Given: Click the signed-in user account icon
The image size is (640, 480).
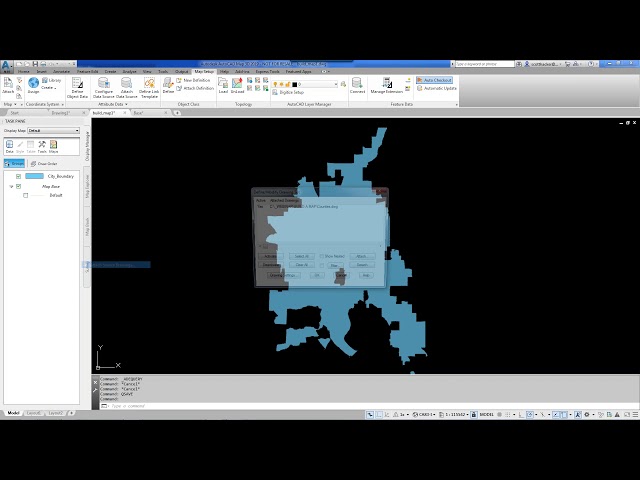Looking at the screenshot, I should point(527,64).
